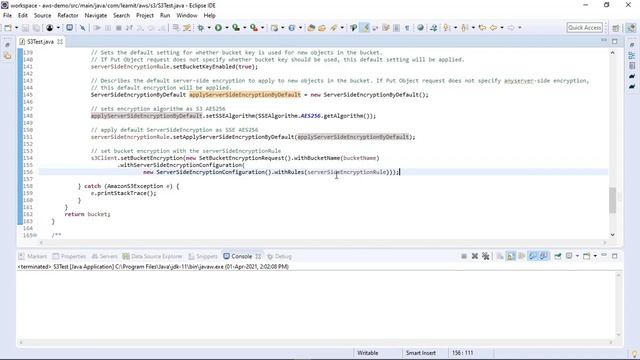640x360 pixels.
Task: Toggle the Package Explorer sidebar icon
Action: point(7,56)
